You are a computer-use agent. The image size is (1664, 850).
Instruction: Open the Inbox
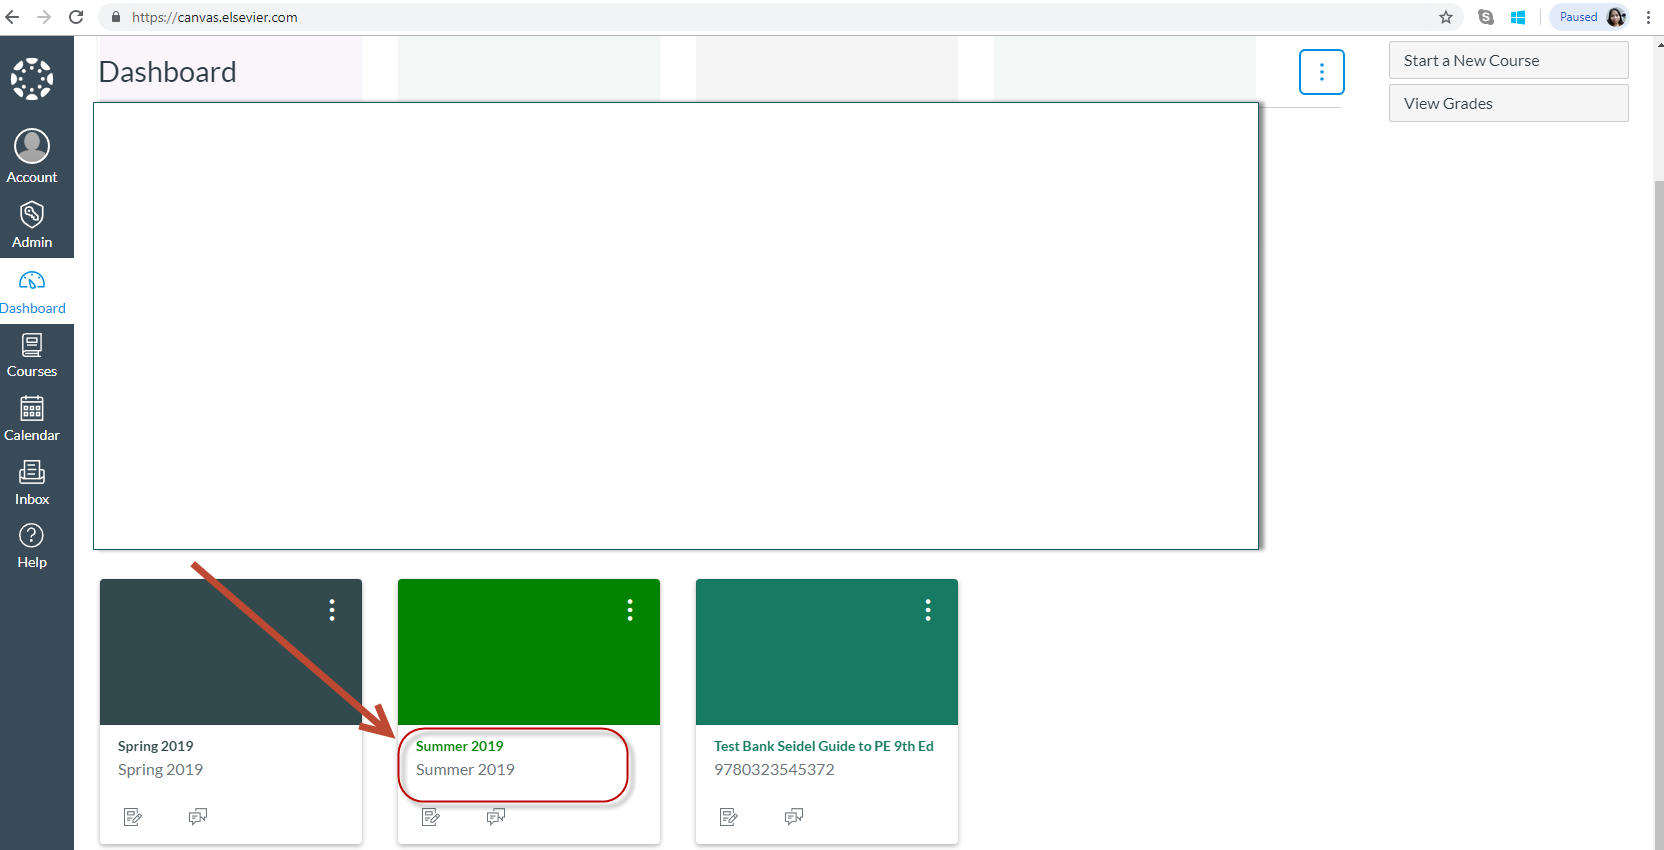(x=32, y=484)
